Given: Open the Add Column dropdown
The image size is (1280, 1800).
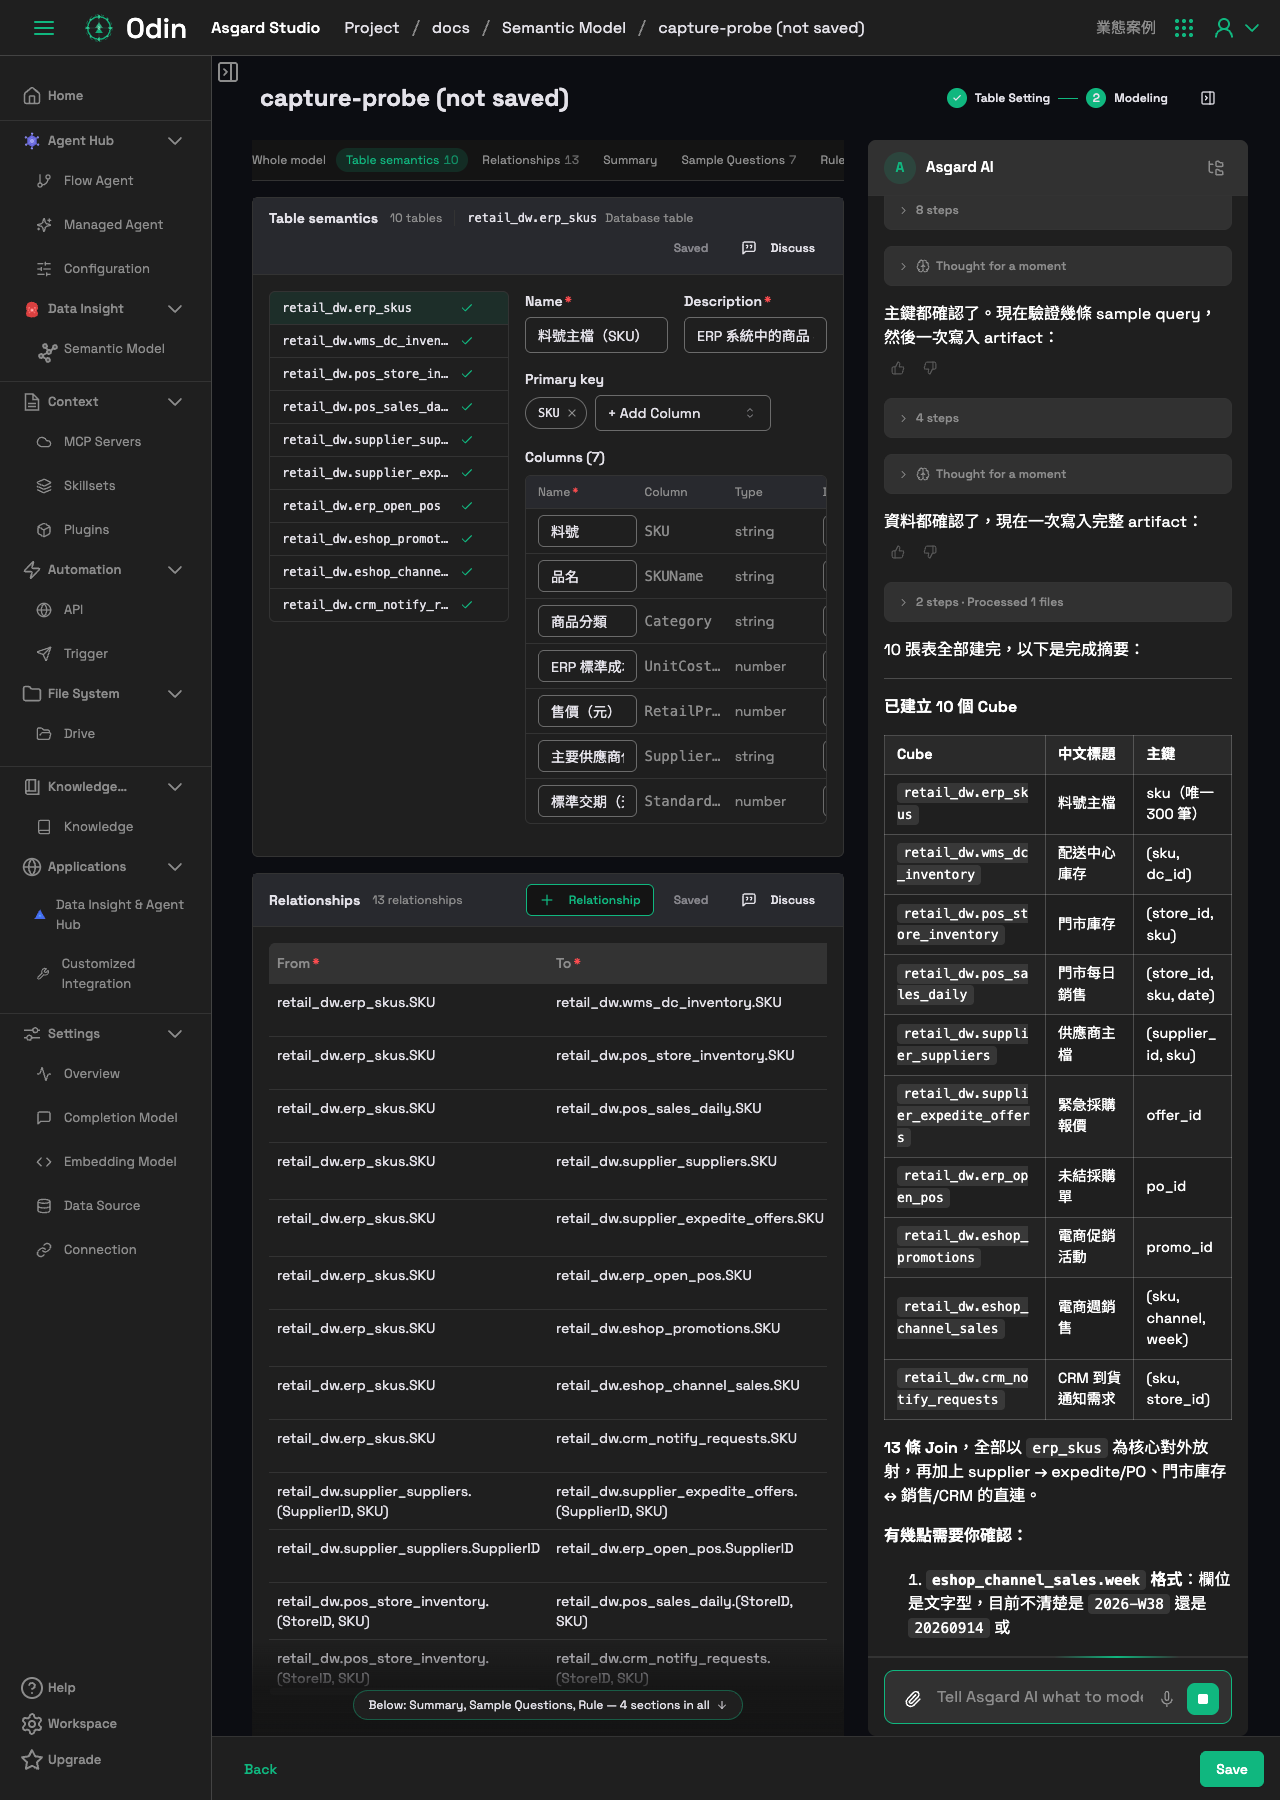Looking at the screenshot, I should tap(683, 413).
